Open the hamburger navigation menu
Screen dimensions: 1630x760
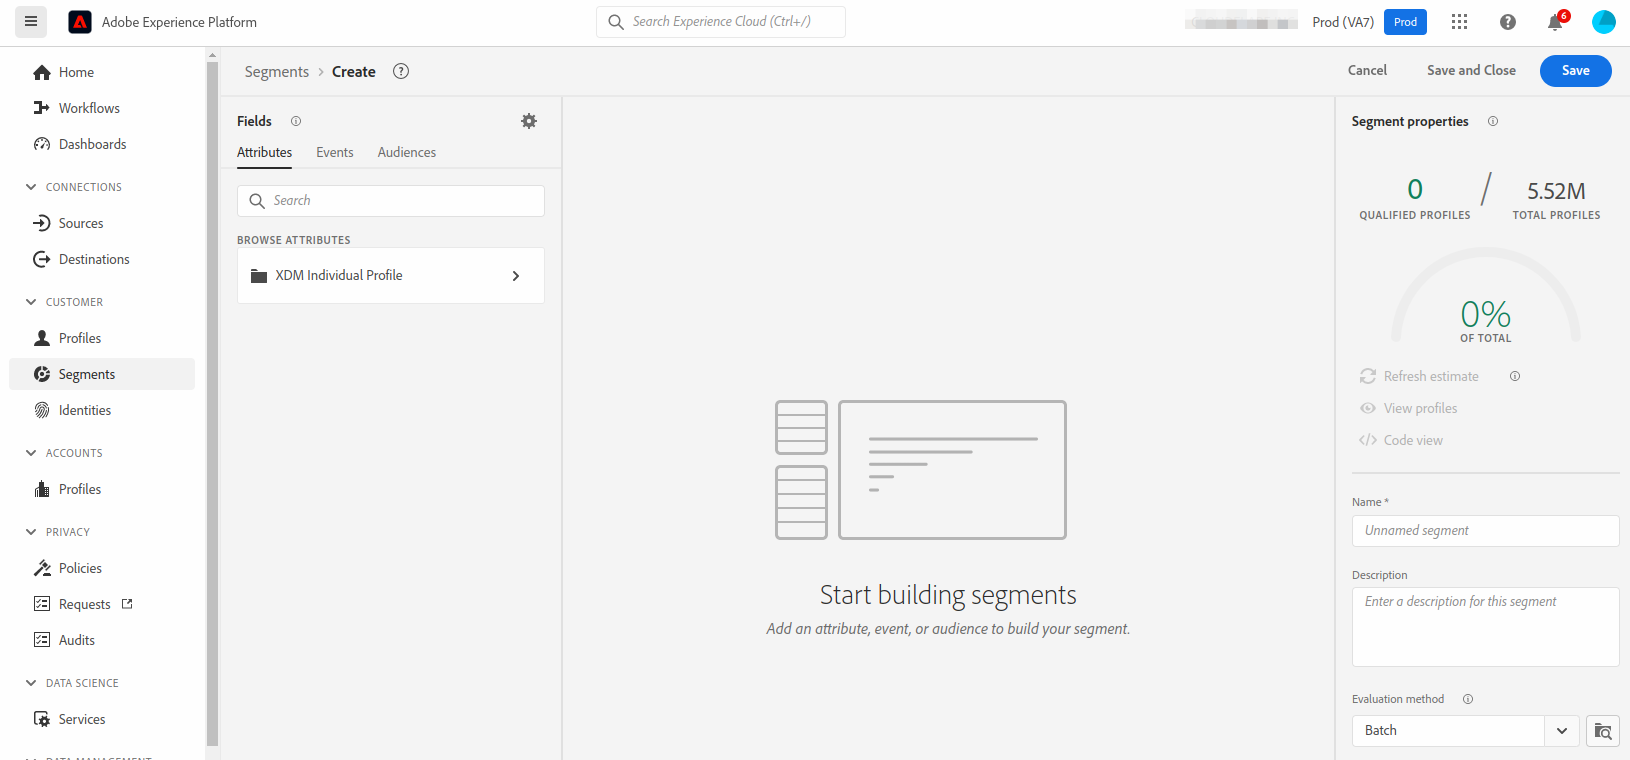(x=31, y=21)
